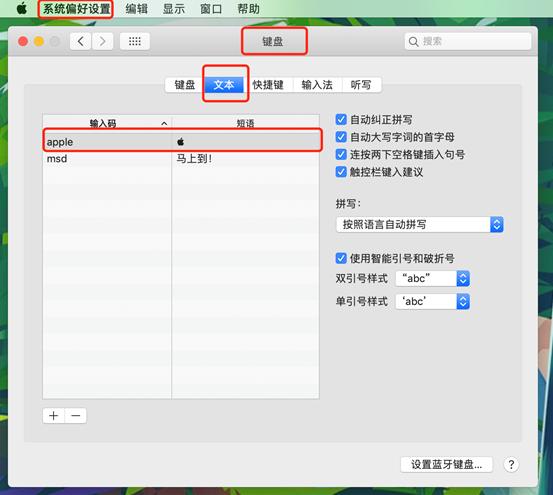Toggle 自动大写字词的首字母 checkbox
Screen dimensions: 553x495
coord(341,137)
